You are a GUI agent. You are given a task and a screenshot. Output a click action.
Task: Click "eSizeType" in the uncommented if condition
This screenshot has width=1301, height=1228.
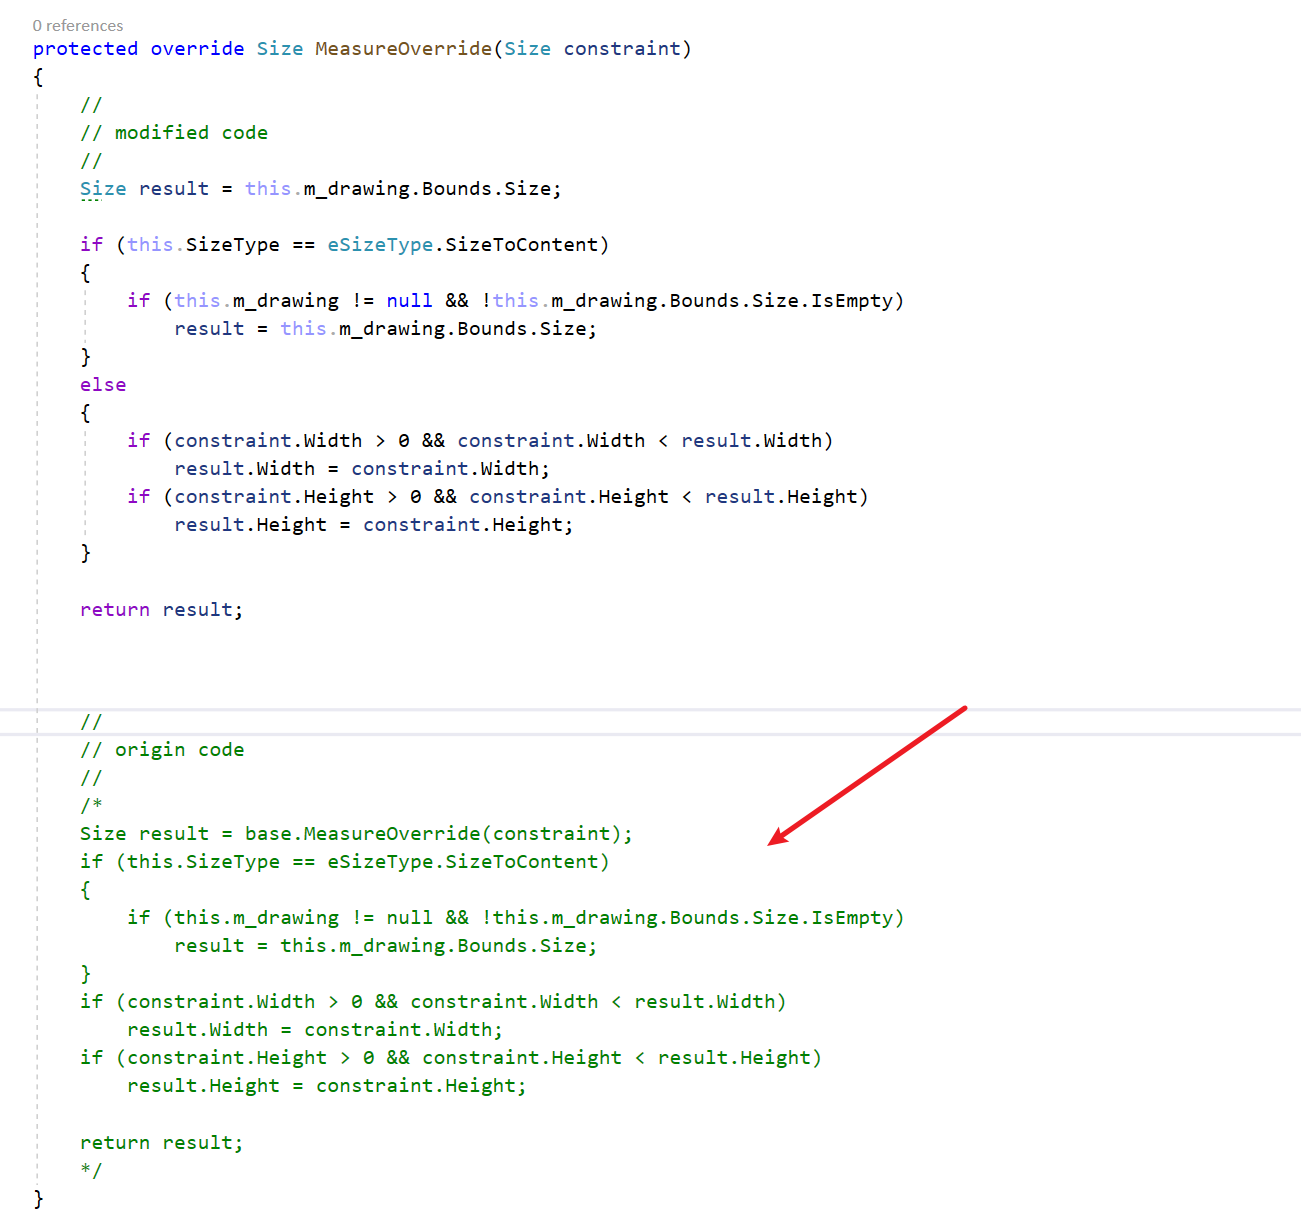tap(380, 245)
